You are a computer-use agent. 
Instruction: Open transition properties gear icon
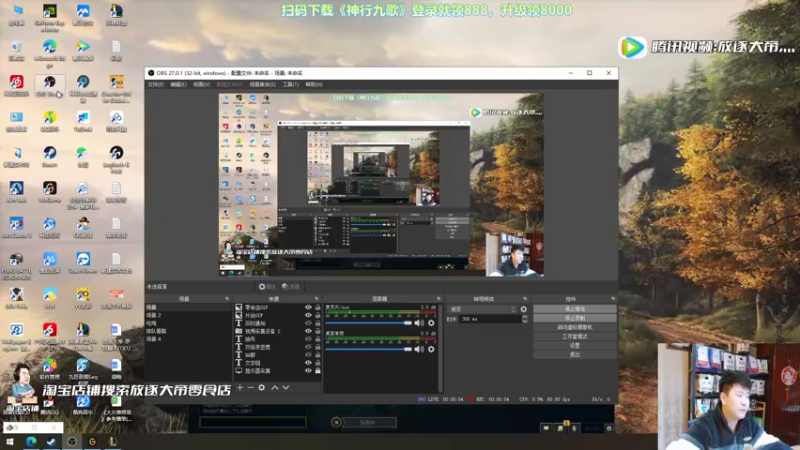click(x=523, y=309)
